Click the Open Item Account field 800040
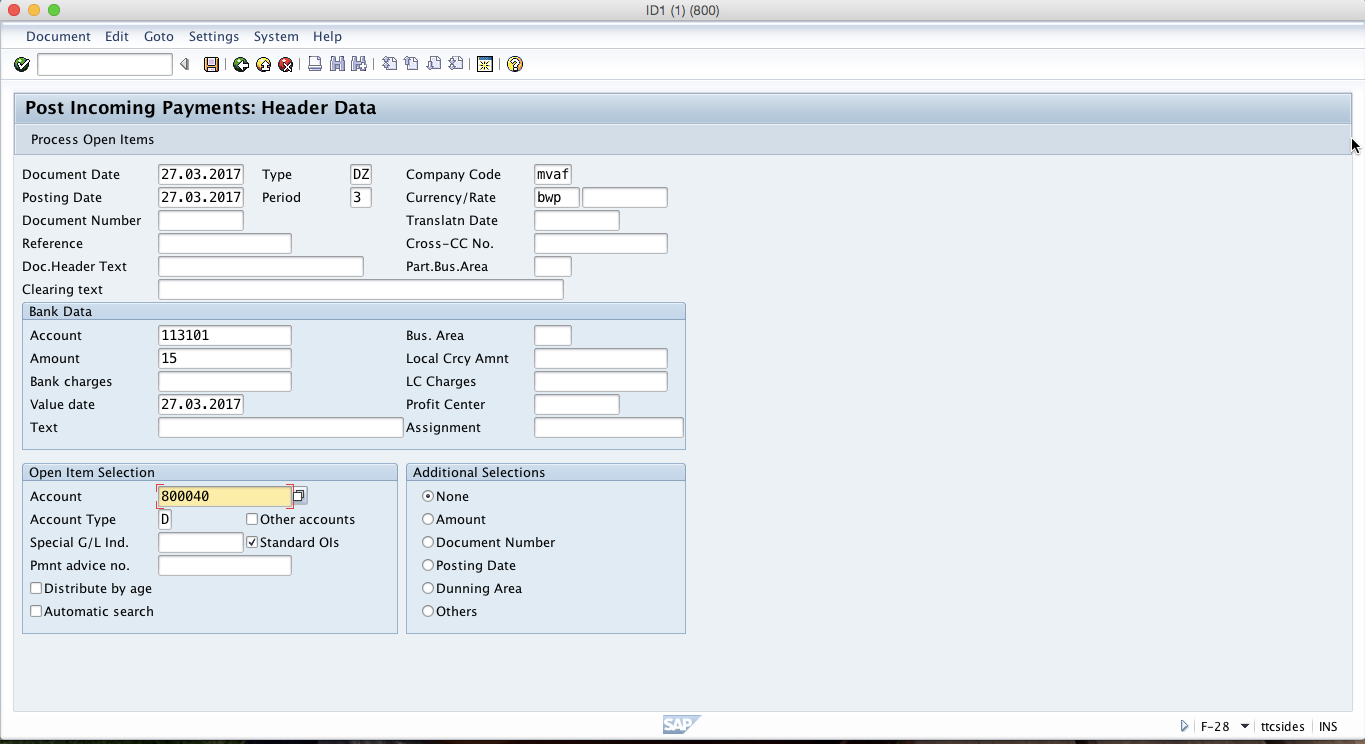Image resolution: width=1365 pixels, height=744 pixels. [225, 496]
